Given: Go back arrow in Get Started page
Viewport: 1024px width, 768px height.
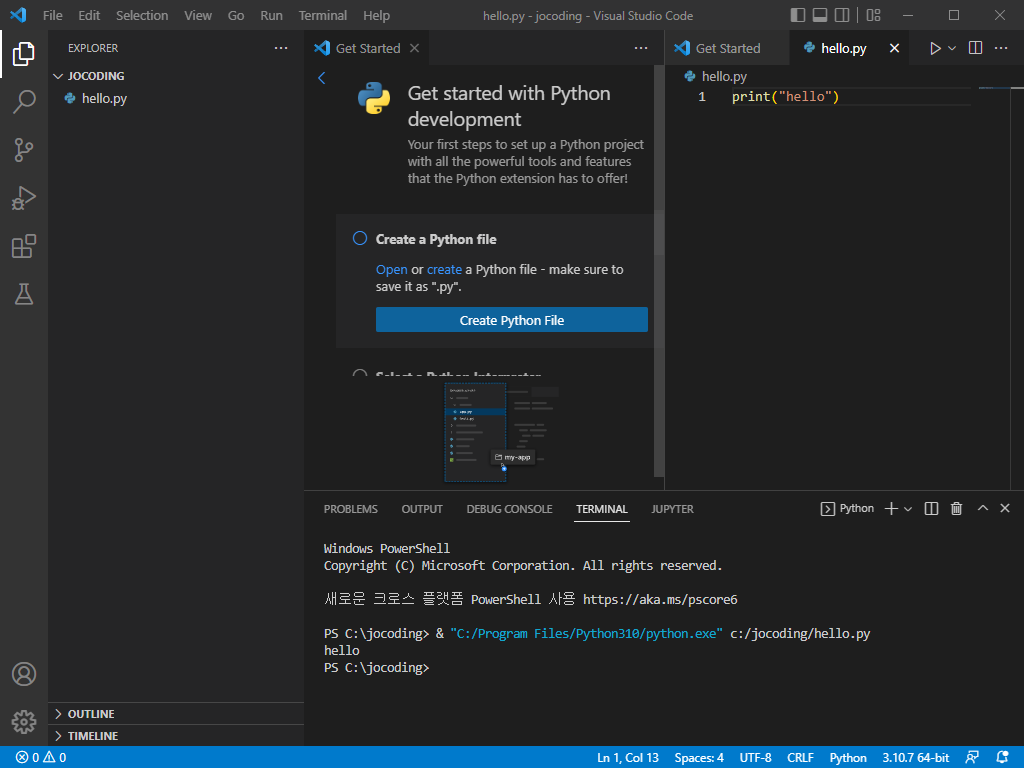Looking at the screenshot, I should pos(321,78).
